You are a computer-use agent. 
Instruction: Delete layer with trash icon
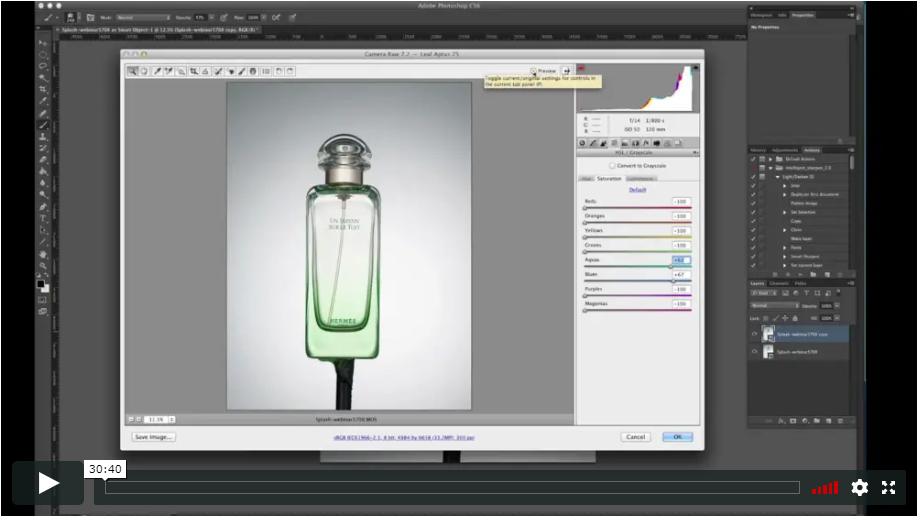[x=841, y=421]
